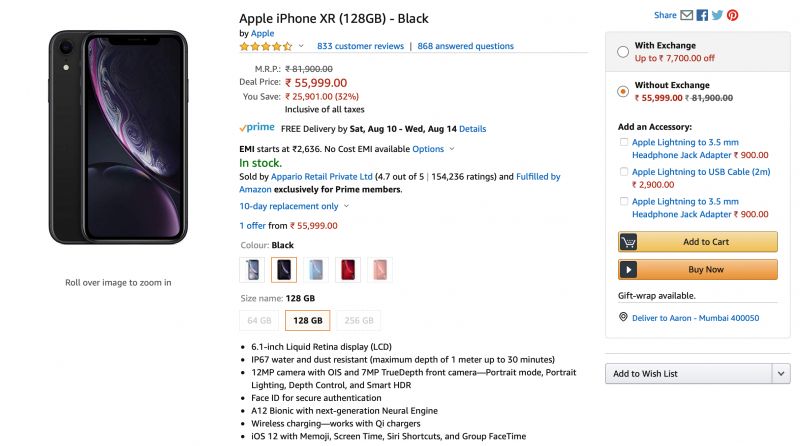Click the play icon on Buy Now
This screenshot has height=446, width=800.
coord(629,269)
